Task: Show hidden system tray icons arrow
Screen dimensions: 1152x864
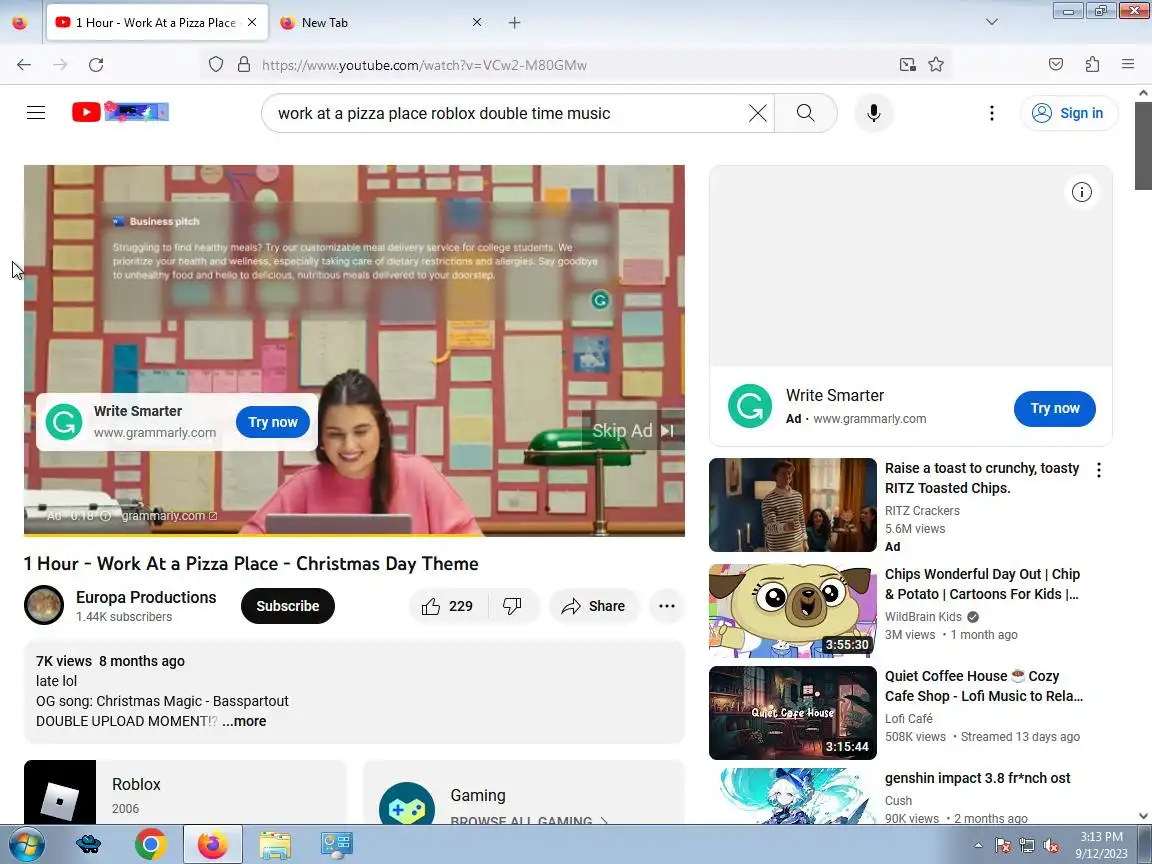Action: 978,846
